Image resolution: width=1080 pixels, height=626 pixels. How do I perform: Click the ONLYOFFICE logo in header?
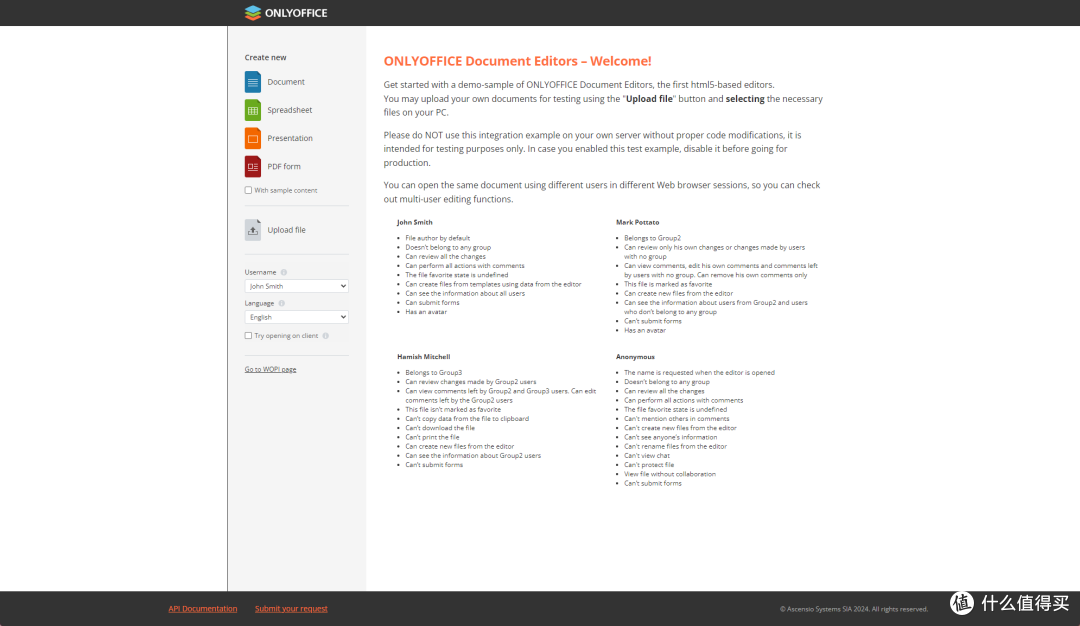tap(286, 13)
